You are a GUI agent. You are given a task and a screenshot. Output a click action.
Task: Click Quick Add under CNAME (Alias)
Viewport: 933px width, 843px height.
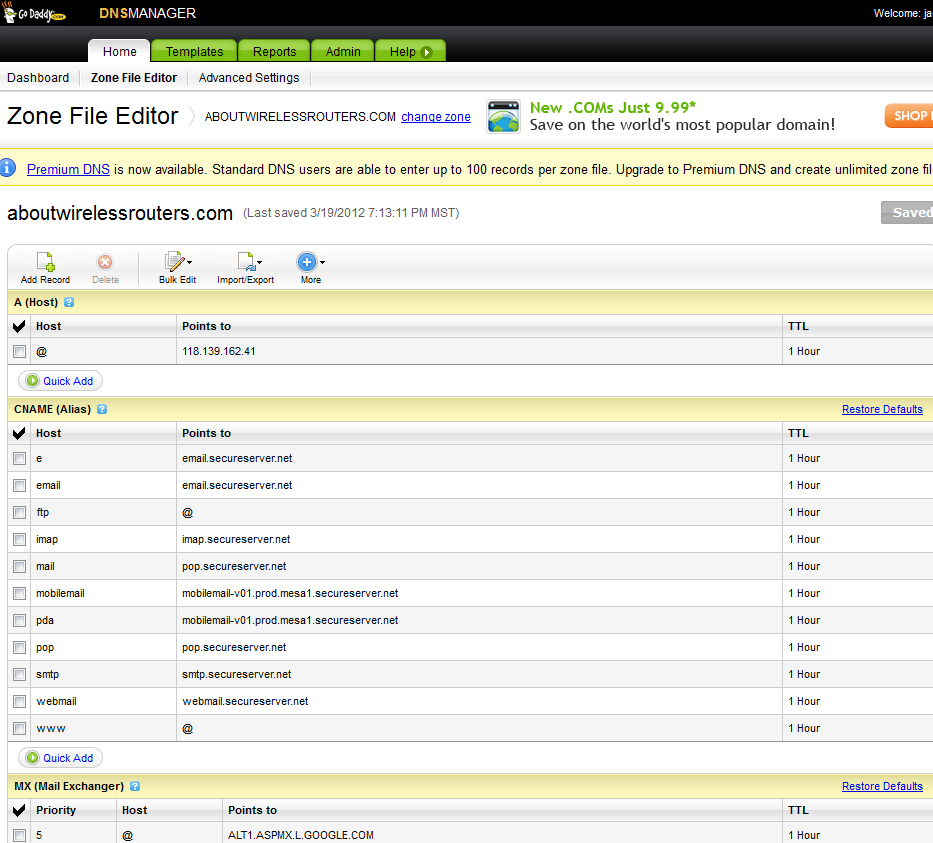tap(61, 758)
